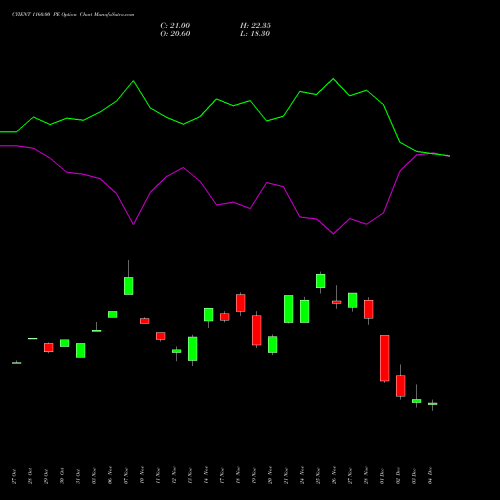Viewport: 500px width, 500px height.
Task: Click the '20 Nov' date axis label
Action: [270, 475]
